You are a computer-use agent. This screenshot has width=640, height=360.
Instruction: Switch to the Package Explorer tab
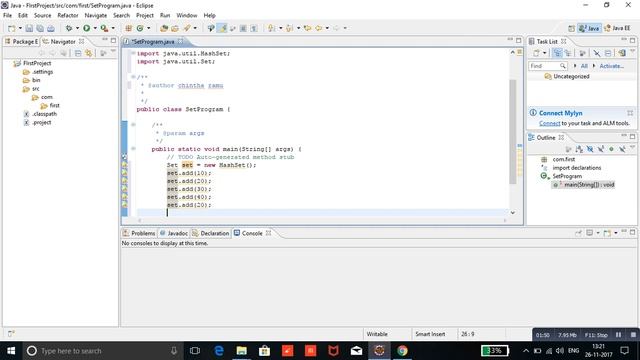tap(21, 42)
